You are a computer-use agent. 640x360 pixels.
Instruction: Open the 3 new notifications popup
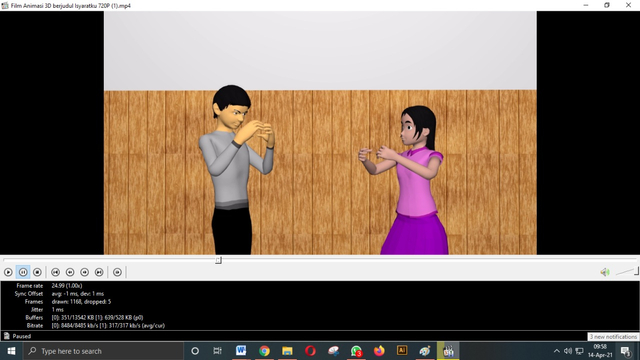click(613, 337)
